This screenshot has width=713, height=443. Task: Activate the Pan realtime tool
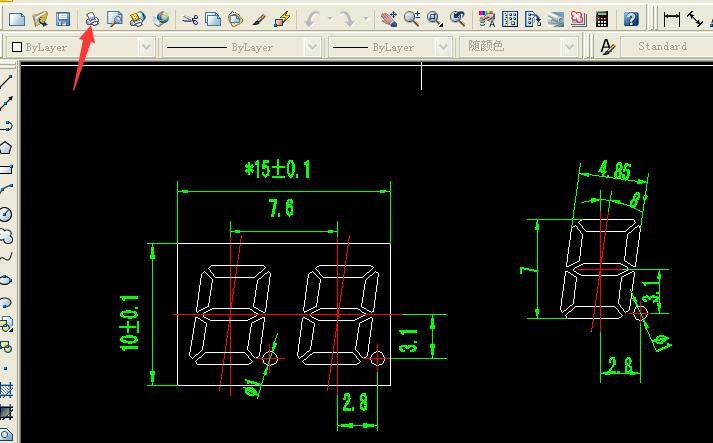point(389,19)
